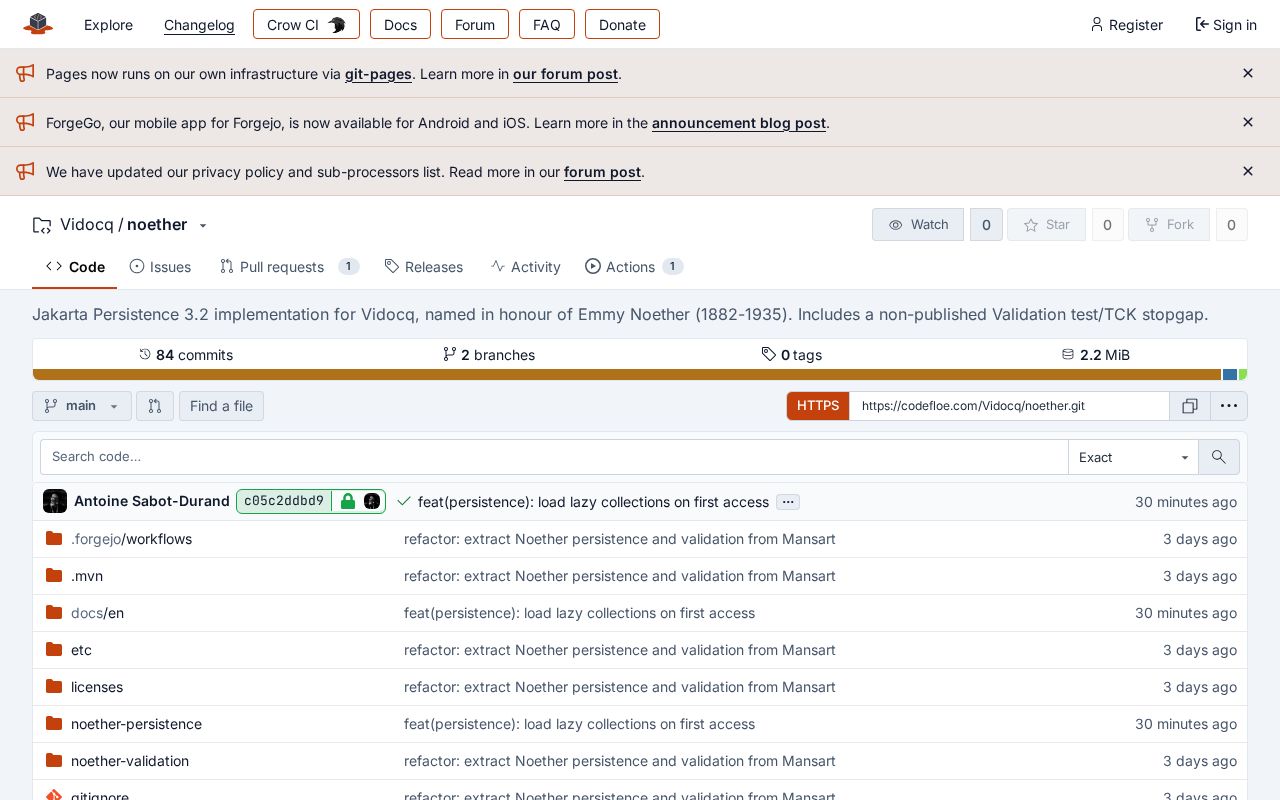Open the Exact search mode dropdown
Screen dimensions: 1280x800
1134,457
